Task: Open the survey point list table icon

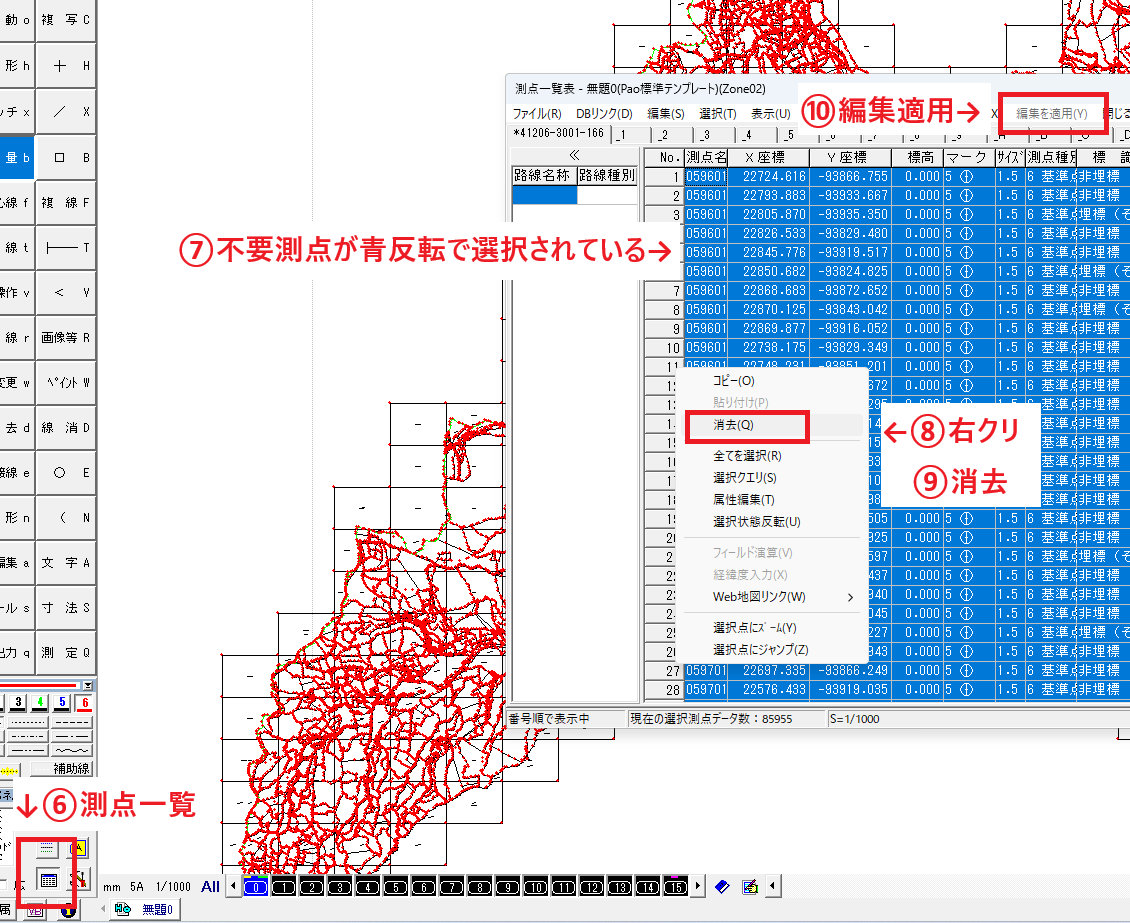Action: tap(48, 880)
